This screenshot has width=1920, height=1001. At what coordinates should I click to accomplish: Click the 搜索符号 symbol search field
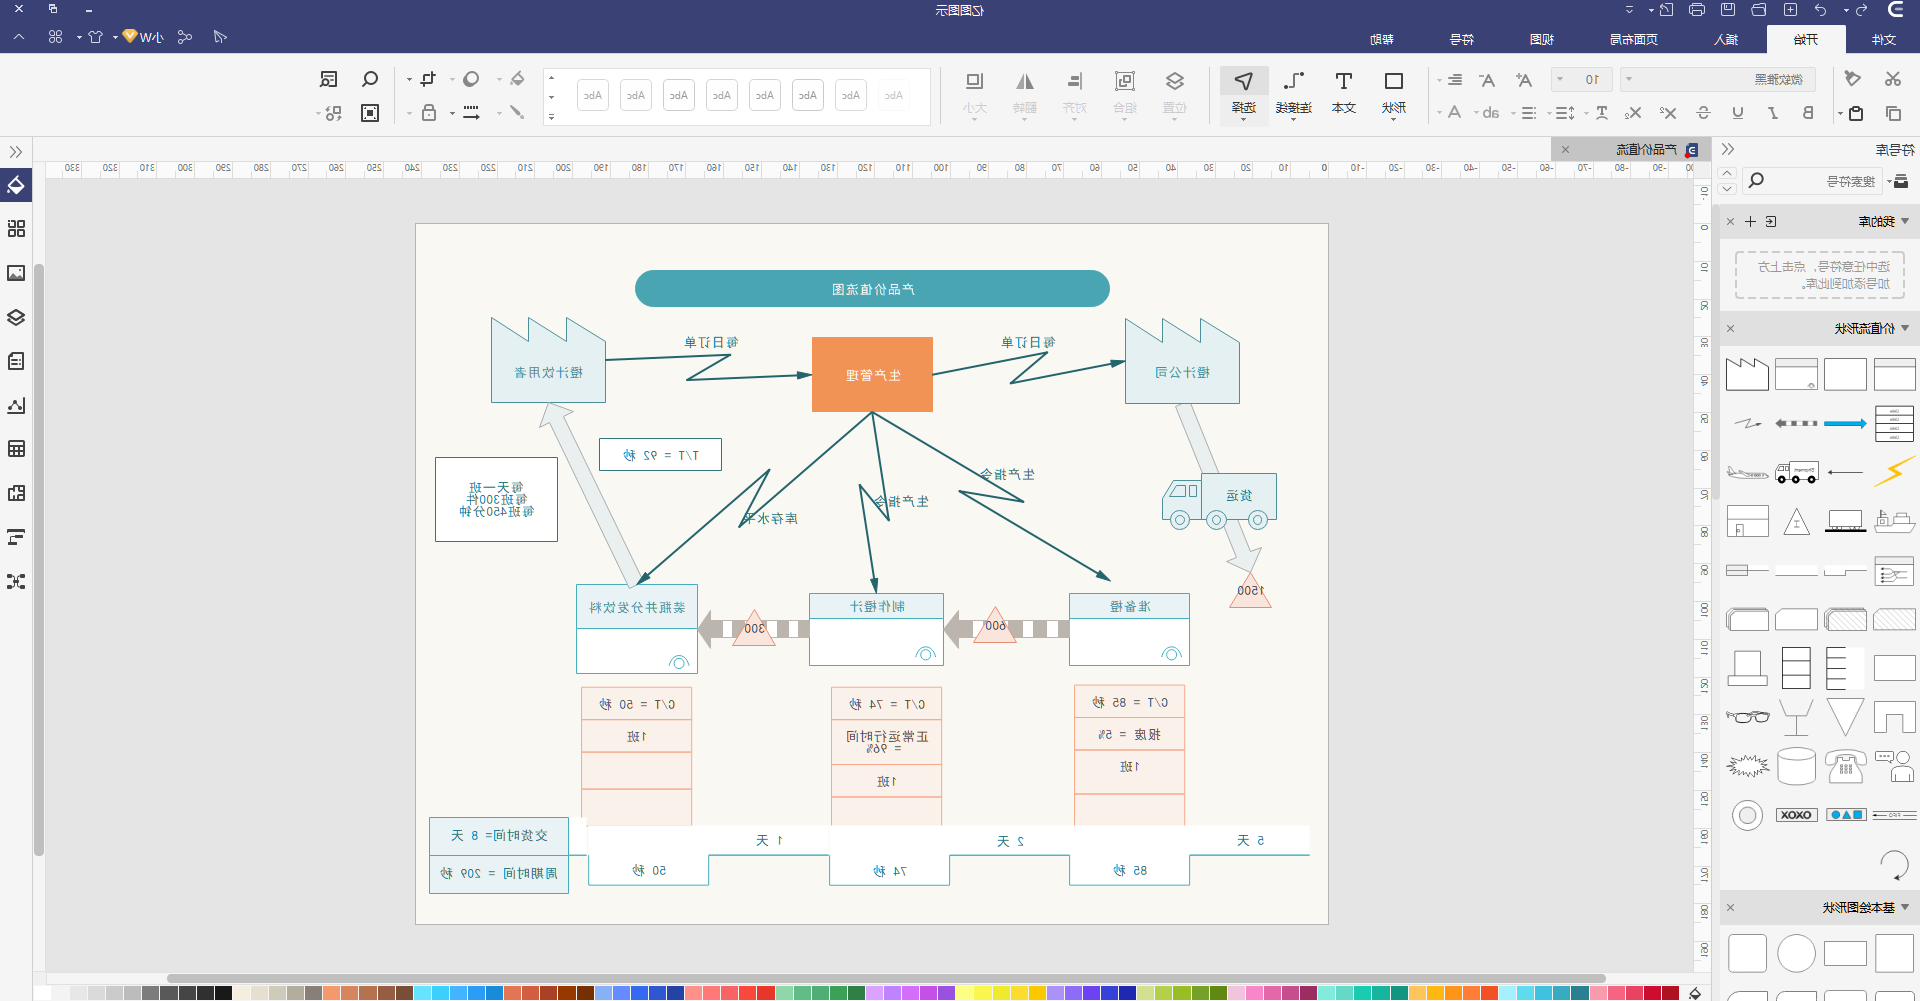[1811, 181]
